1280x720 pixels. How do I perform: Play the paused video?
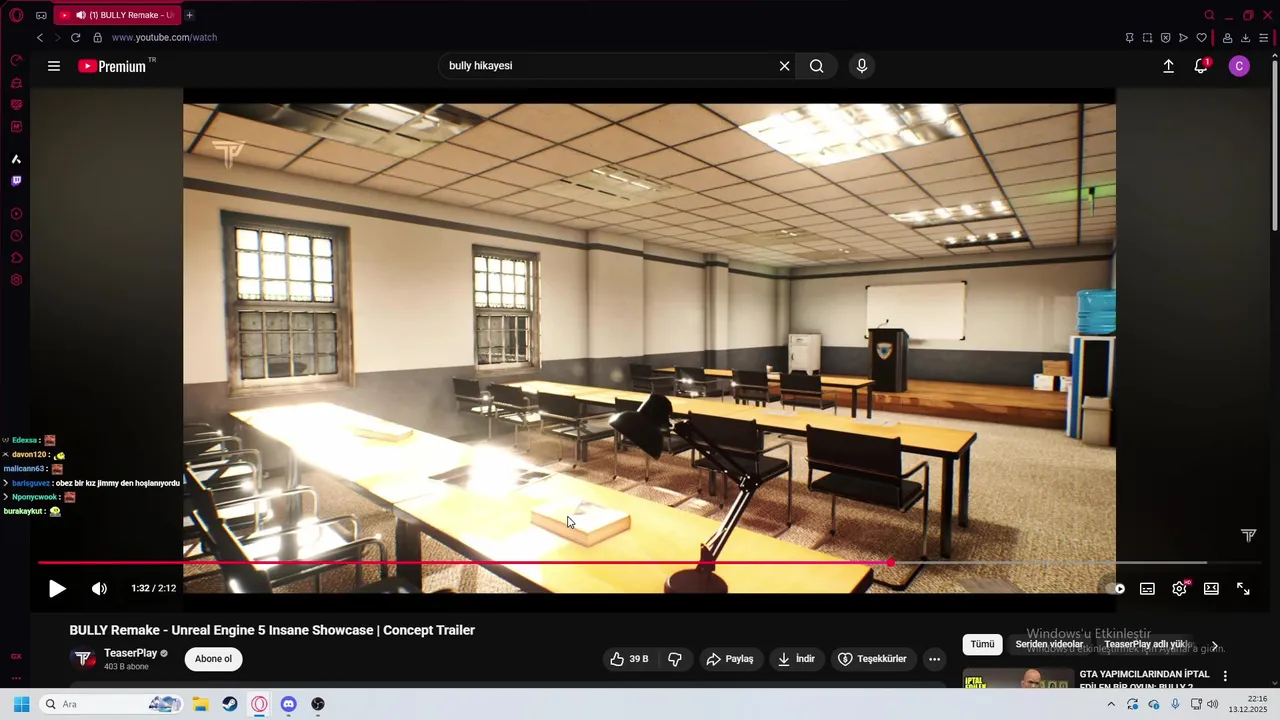click(57, 589)
